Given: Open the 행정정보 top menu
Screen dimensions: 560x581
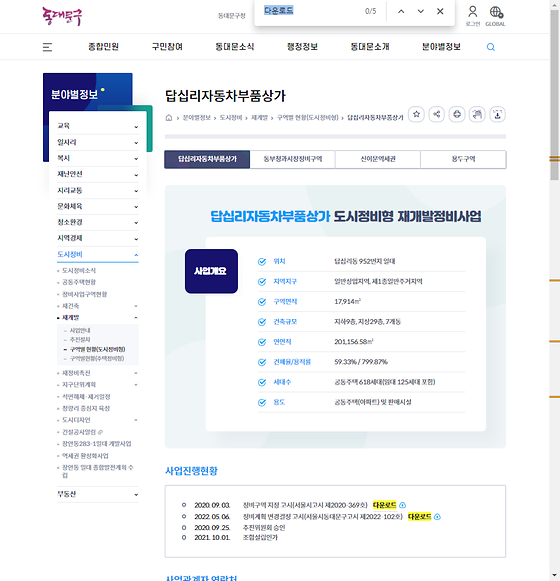Looking at the screenshot, I should [302, 47].
